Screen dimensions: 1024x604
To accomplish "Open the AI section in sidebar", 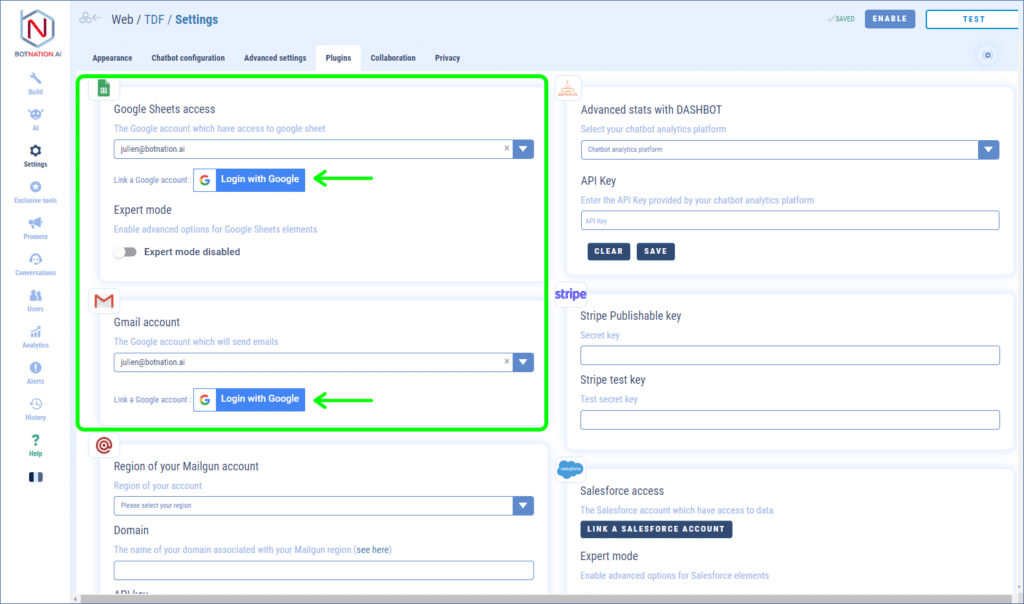I will coord(35,119).
